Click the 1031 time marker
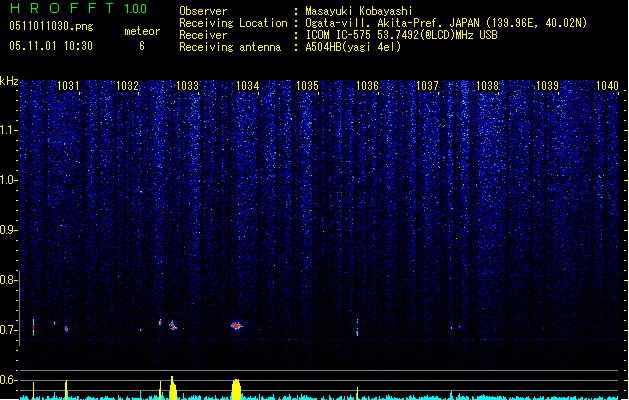 coord(68,86)
